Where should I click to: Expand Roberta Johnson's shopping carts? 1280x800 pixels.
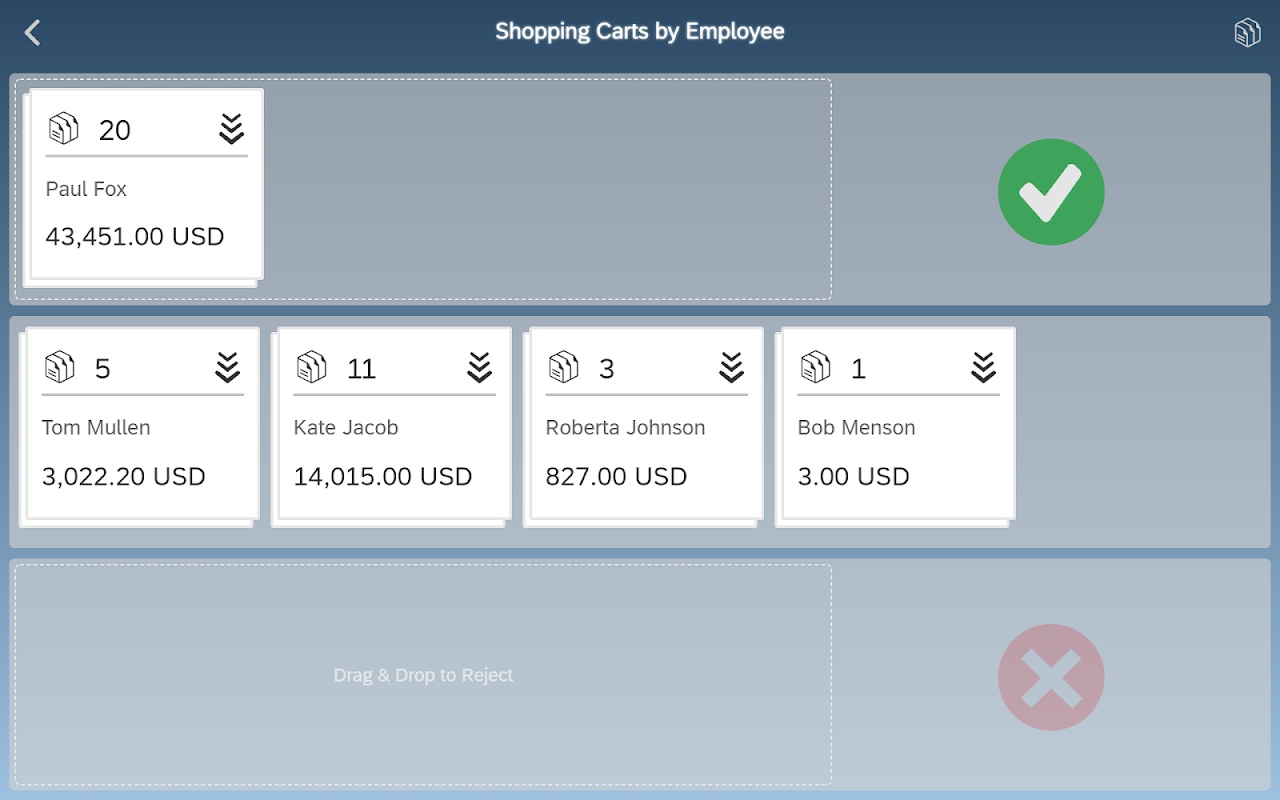coord(731,368)
